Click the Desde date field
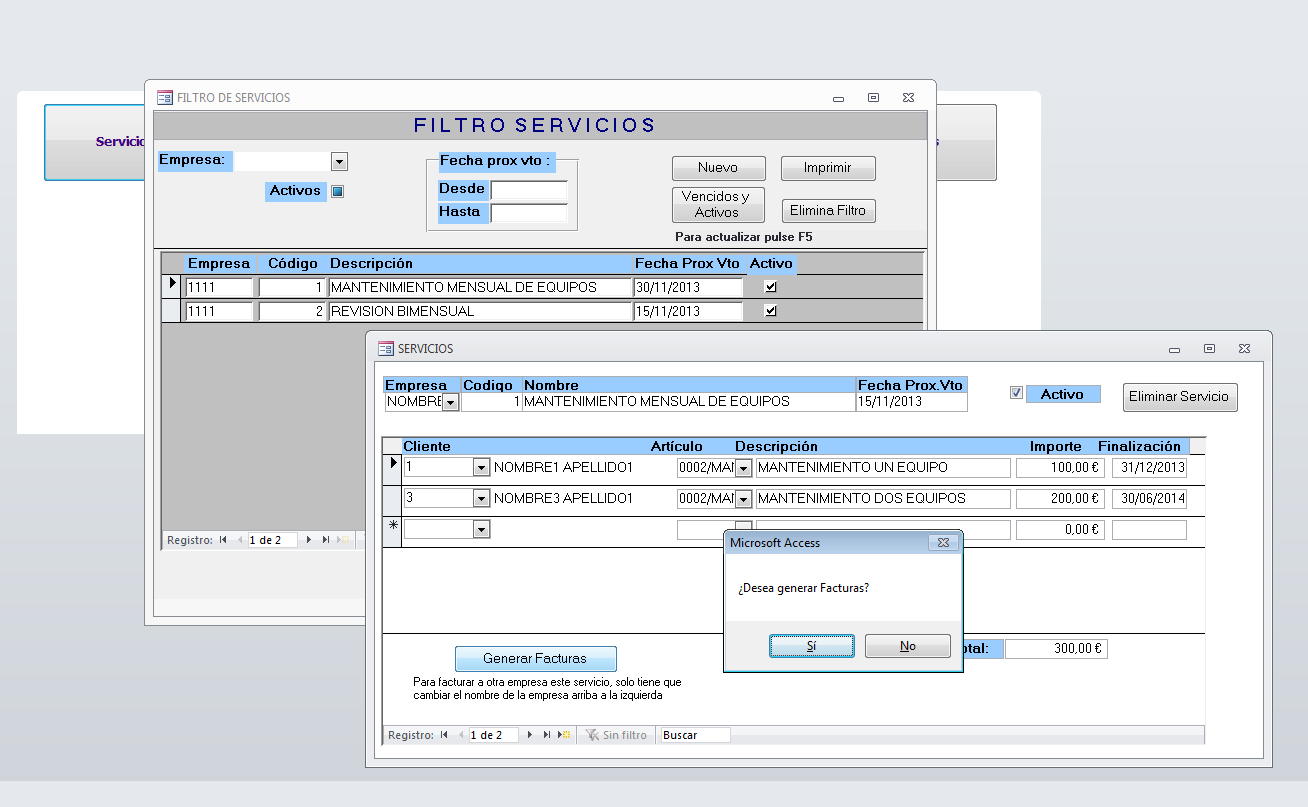1308x807 pixels. (x=529, y=189)
